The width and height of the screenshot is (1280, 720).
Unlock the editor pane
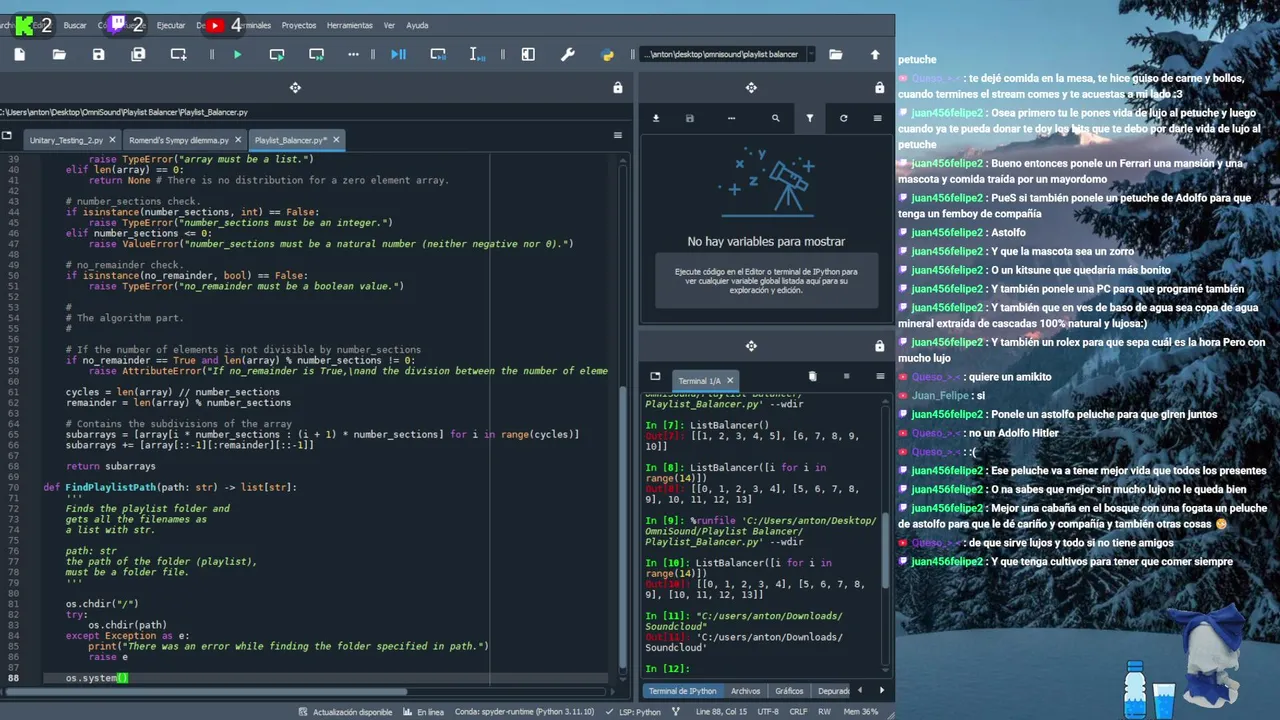pos(618,88)
